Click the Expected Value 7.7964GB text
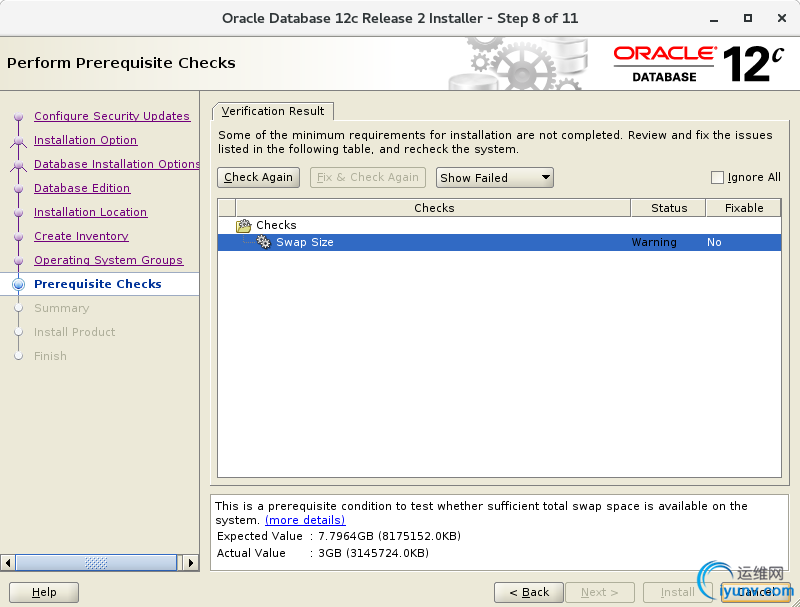 tap(339, 536)
